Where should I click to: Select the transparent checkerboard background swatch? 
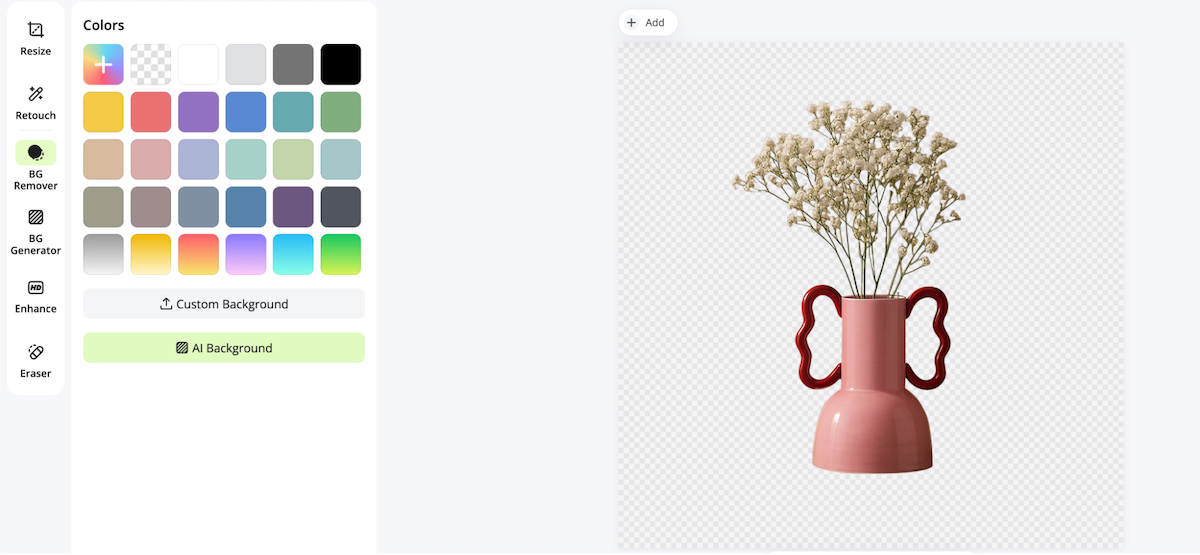(151, 64)
